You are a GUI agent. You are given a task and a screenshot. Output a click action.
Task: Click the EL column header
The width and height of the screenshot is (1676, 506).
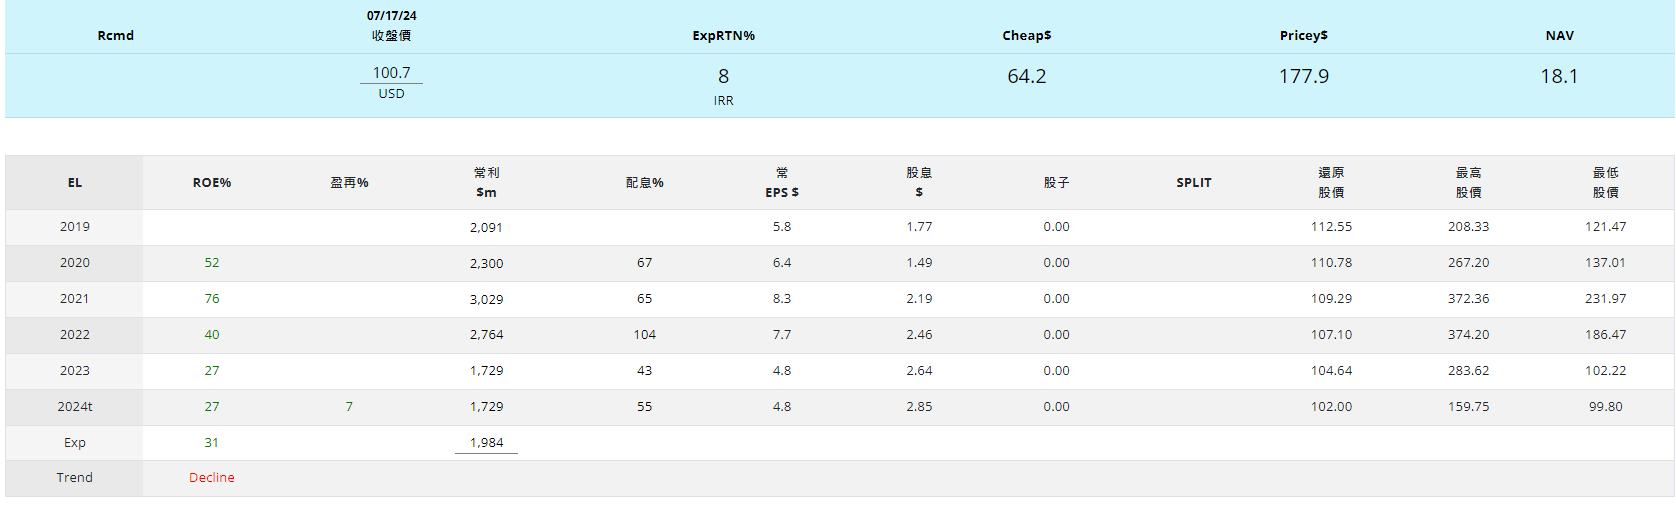(75, 183)
